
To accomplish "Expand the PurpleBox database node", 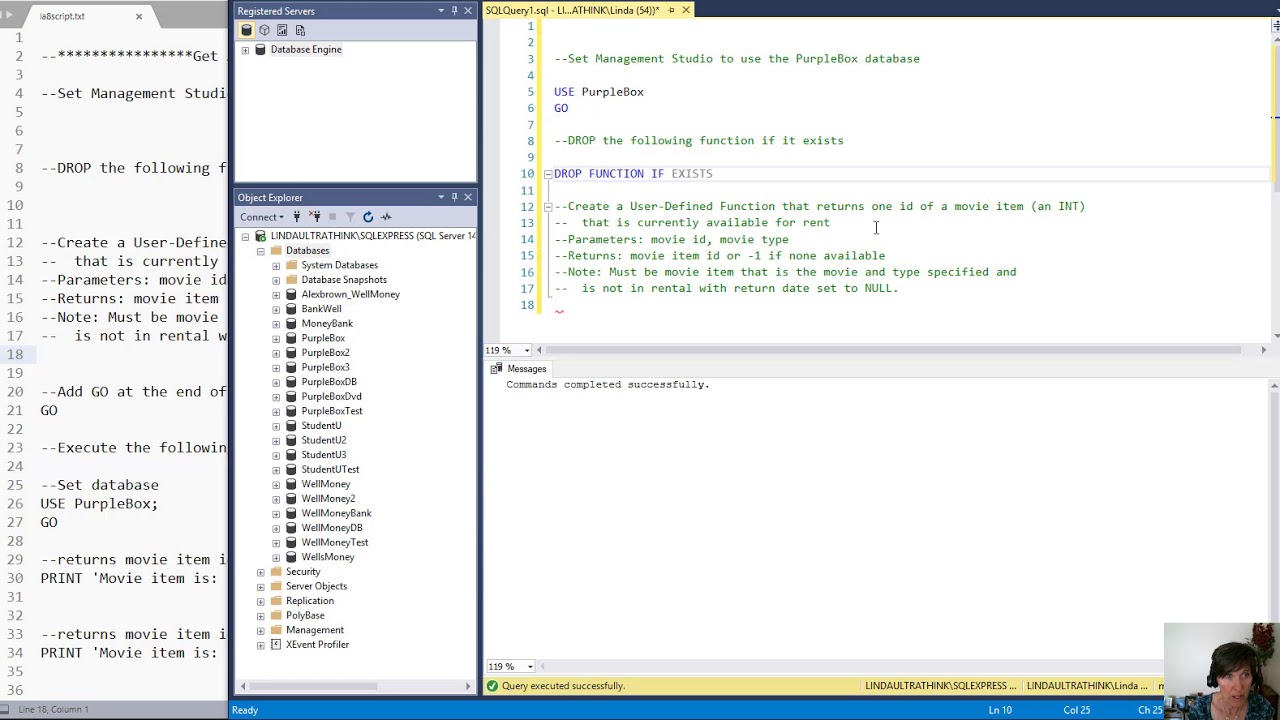I will tap(276, 338).
